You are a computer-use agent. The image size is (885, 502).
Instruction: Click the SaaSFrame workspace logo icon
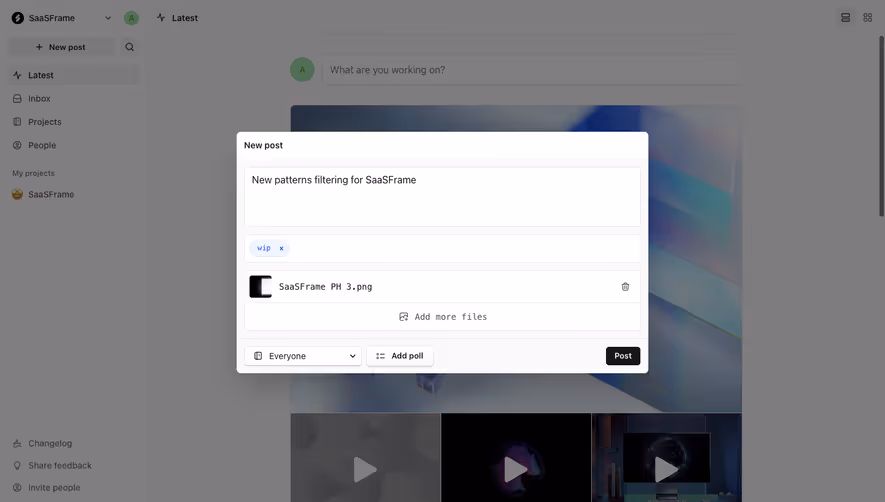[17, 18]
